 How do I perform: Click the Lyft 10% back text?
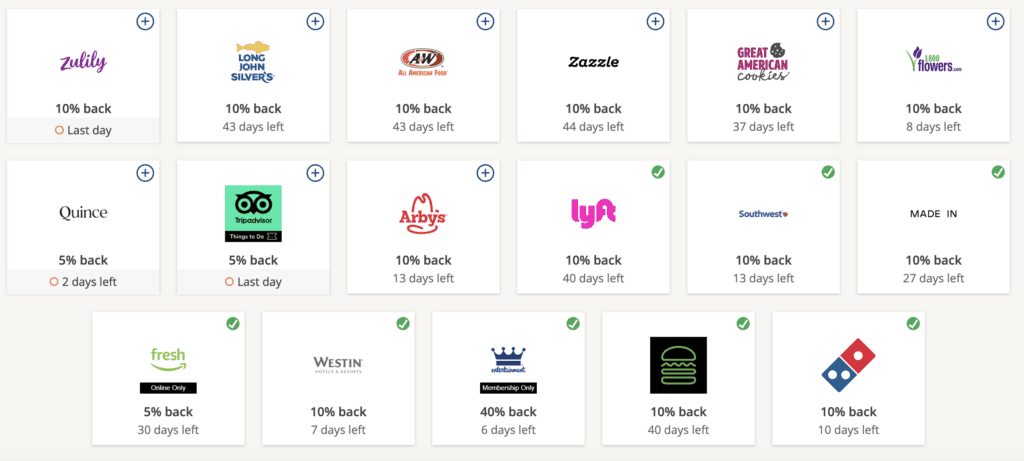click(x=593, y=260)
